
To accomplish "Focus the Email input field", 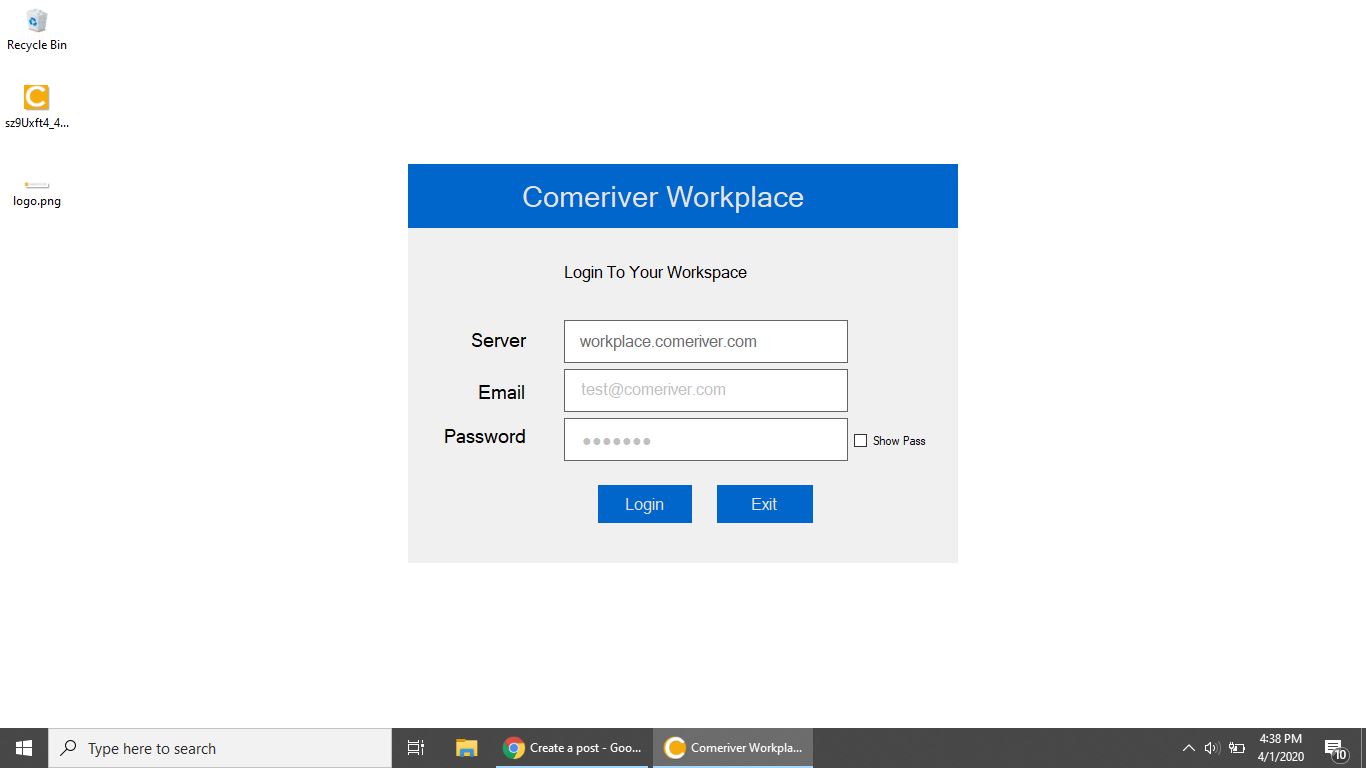I will click(705, 390).
